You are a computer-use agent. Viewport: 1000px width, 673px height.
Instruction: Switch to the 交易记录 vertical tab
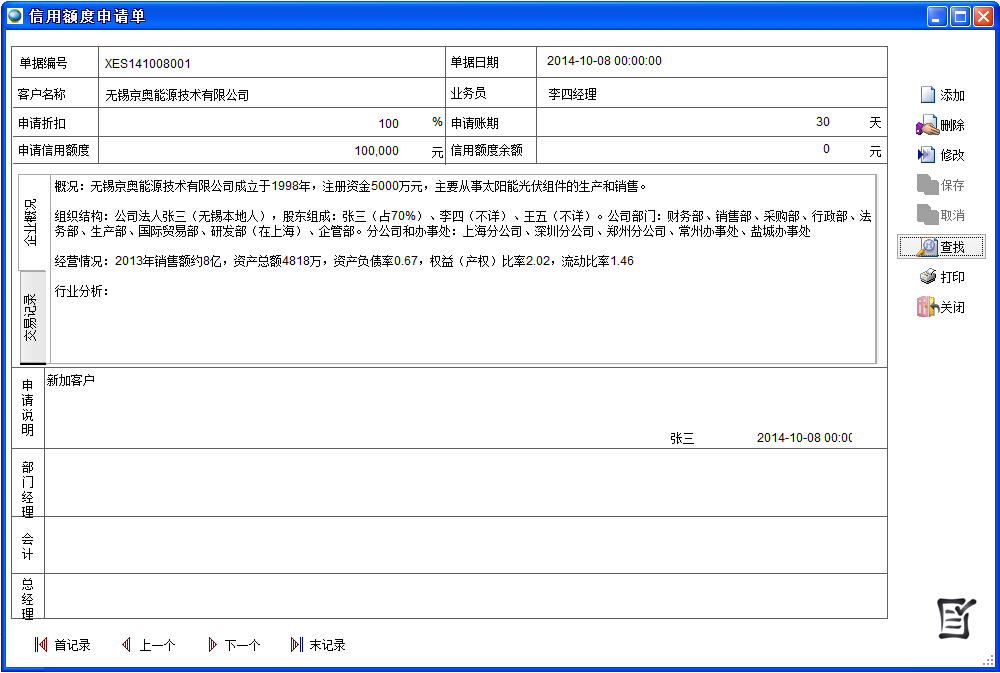(32, 317)
